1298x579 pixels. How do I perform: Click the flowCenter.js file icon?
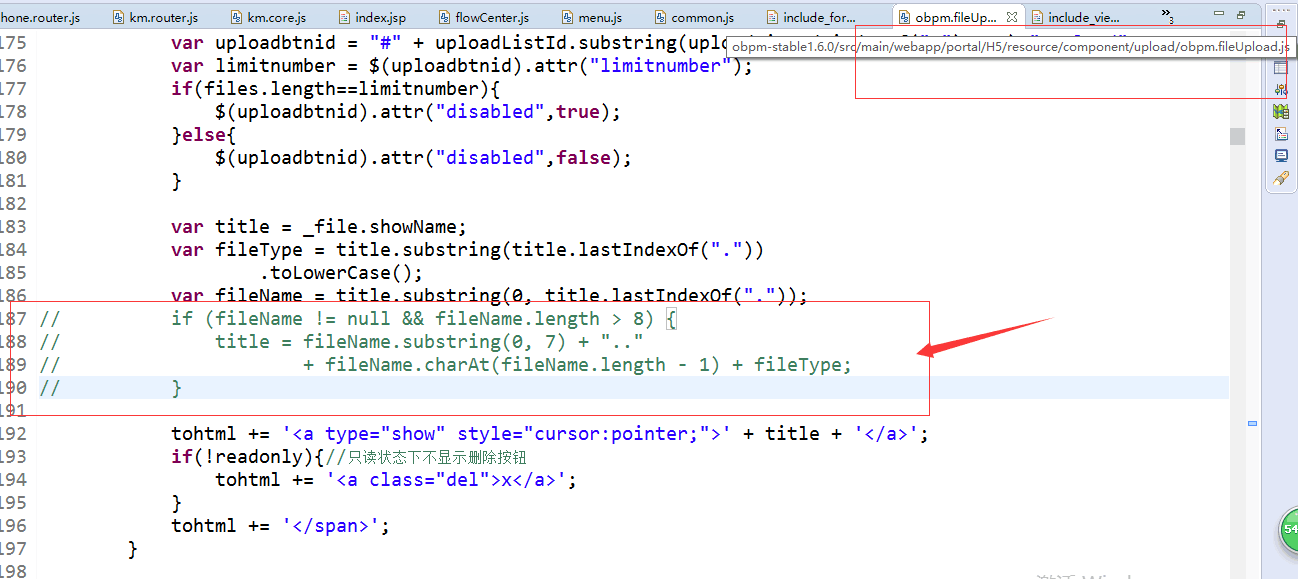445,17
